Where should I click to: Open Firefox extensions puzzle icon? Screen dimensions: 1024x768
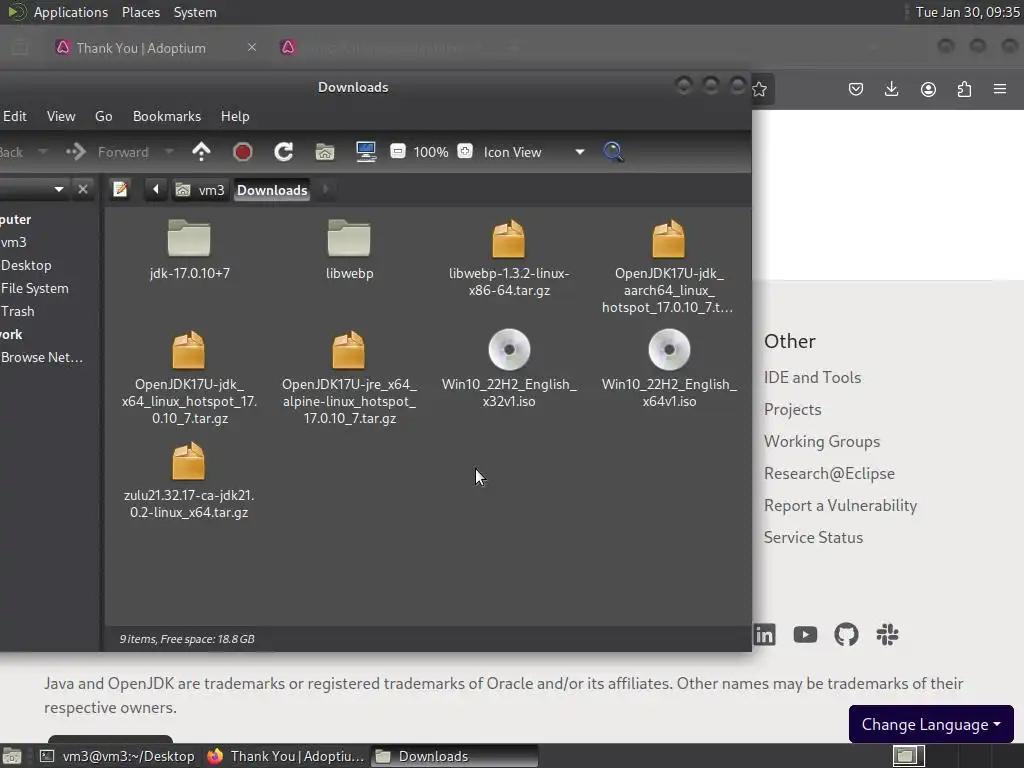pyautogui.click(x=964, y=89)
